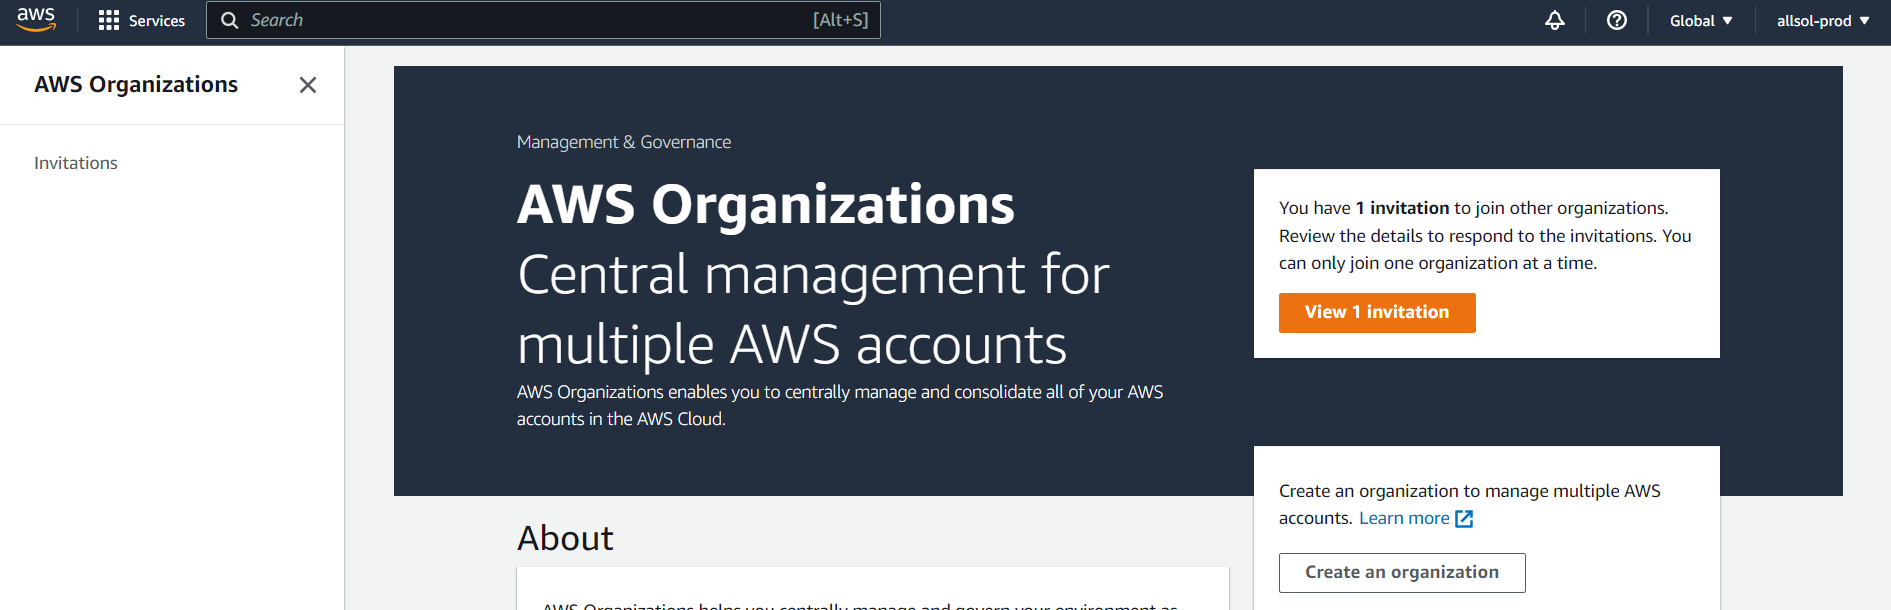Go to Invitations in the sidebar

(x=76, y=163)
